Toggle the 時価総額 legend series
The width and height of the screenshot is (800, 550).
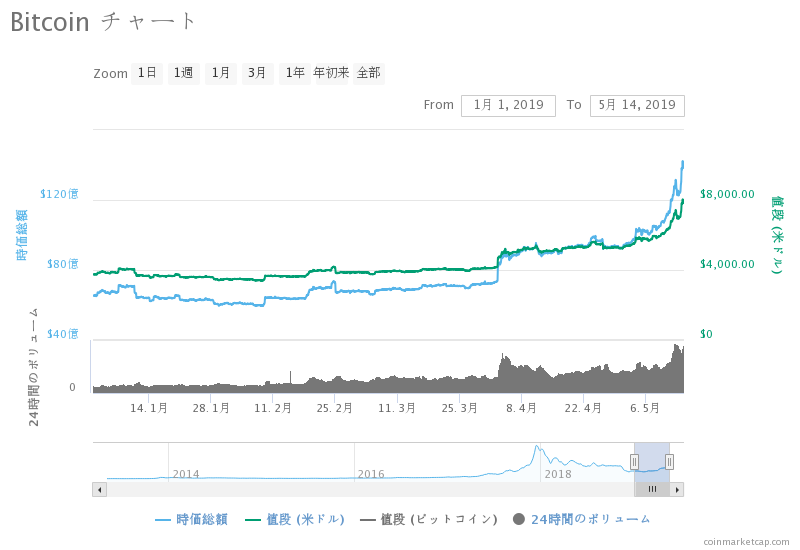[x=191, y=519]
